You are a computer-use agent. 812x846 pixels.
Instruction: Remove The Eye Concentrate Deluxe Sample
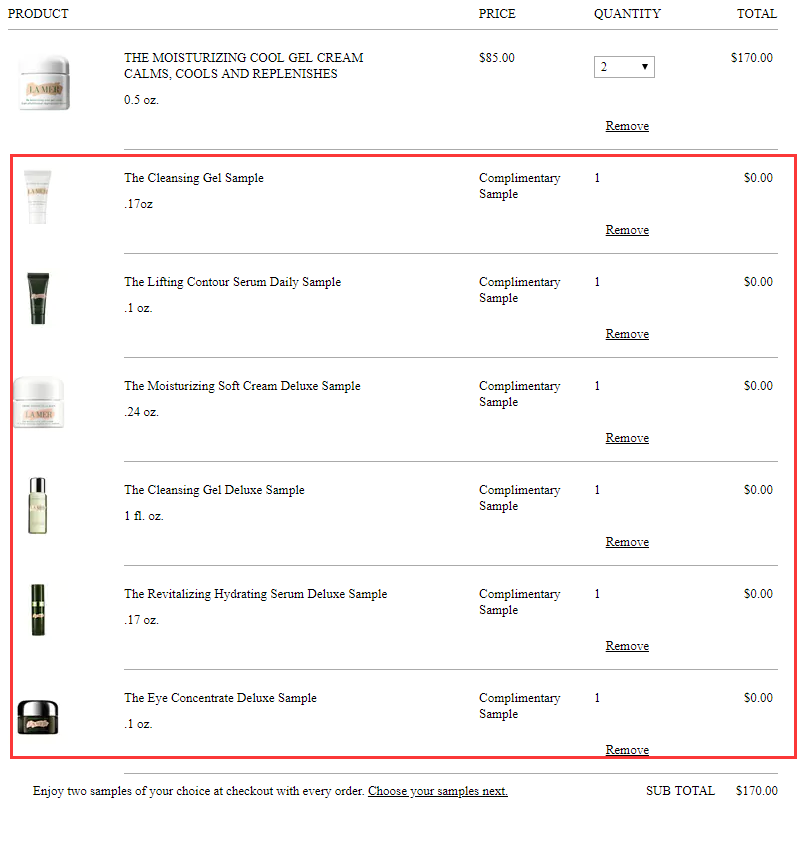(x=627, y=750)
